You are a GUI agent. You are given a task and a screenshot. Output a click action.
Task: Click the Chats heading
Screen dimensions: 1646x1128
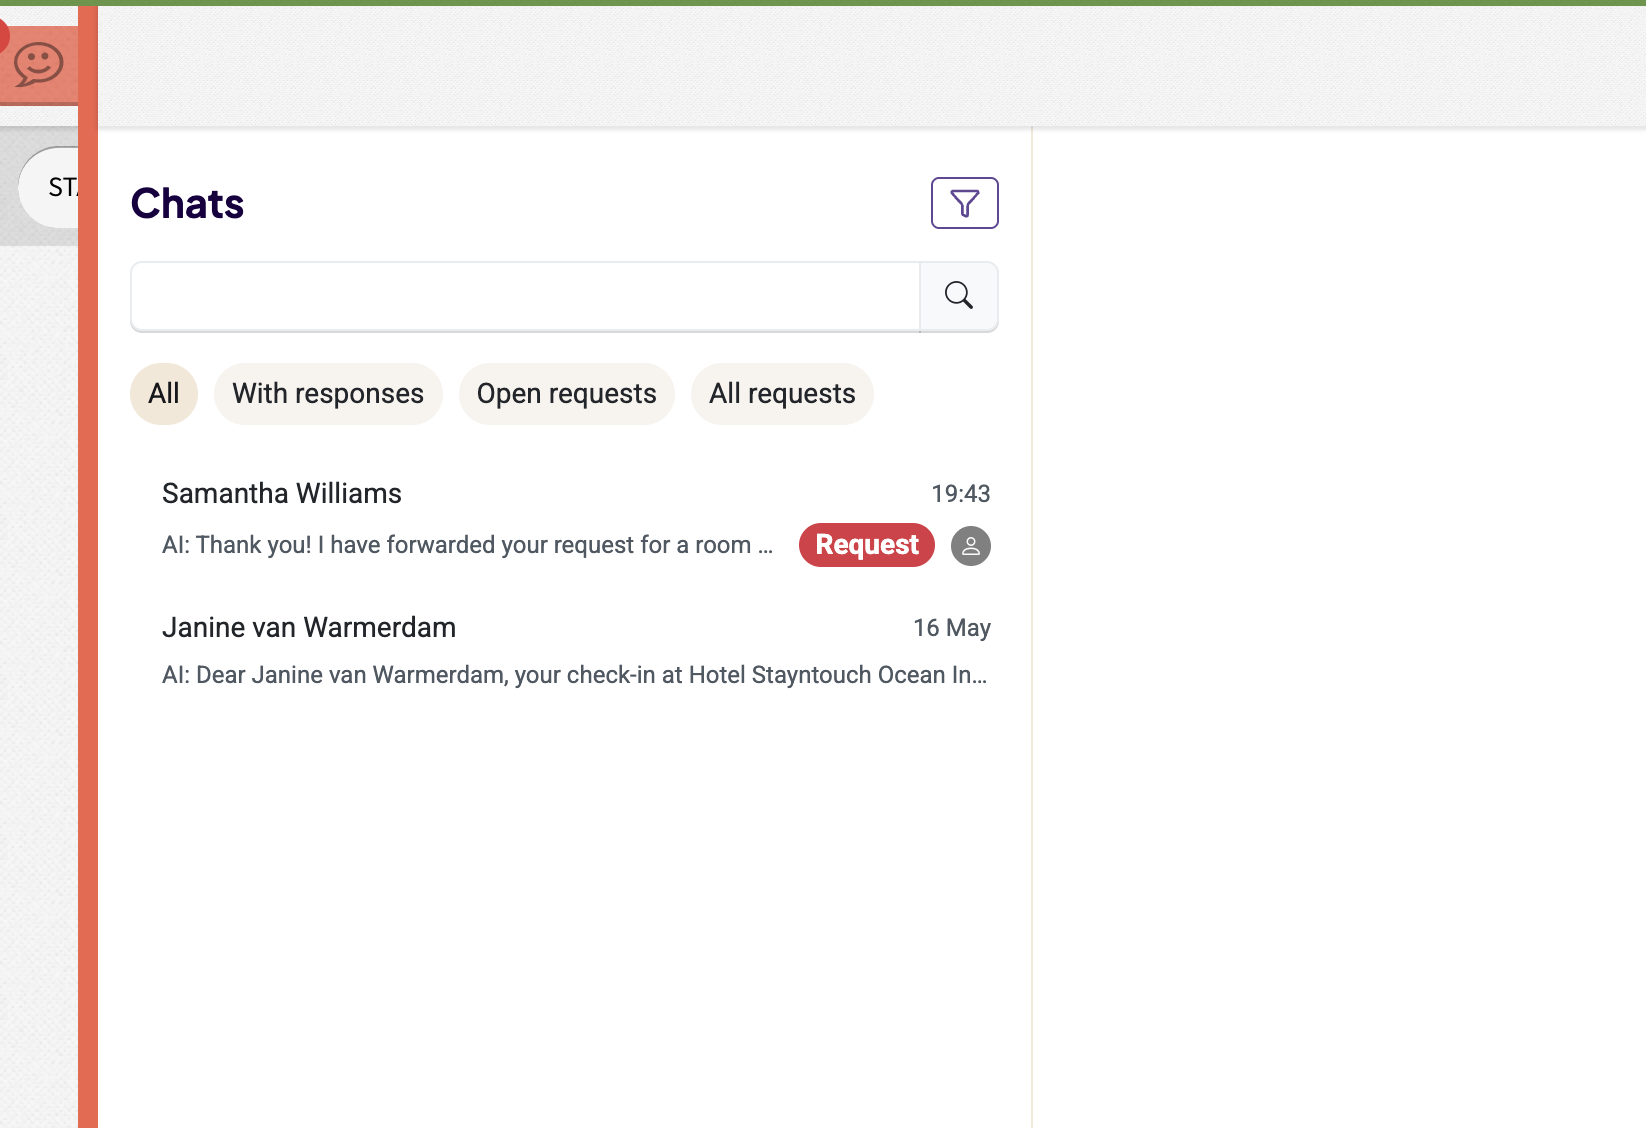tap(187, 204)
